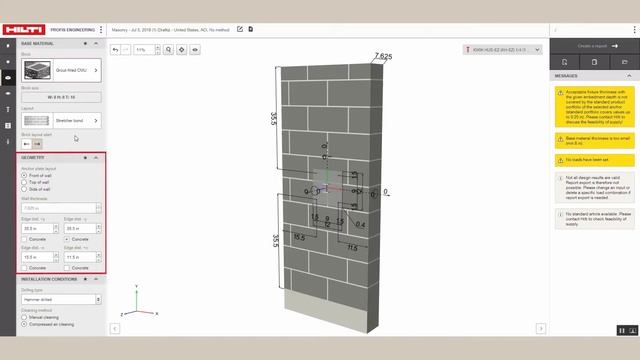Click the pause button at bottom right
The height and width of the screenshot is (360, 640).
pos(622,331)
